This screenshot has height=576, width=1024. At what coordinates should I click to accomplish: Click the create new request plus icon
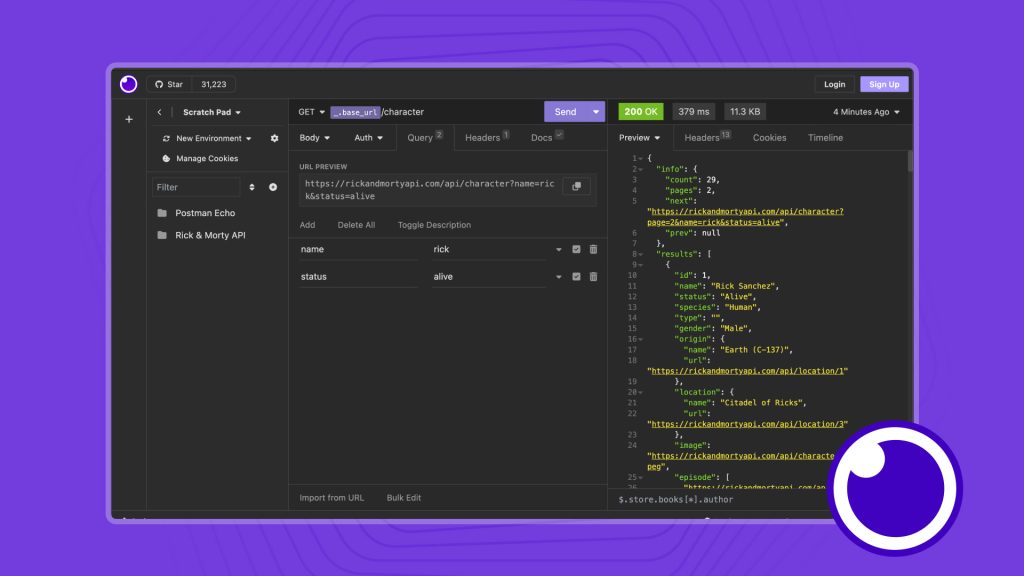(x=273, y=187)
